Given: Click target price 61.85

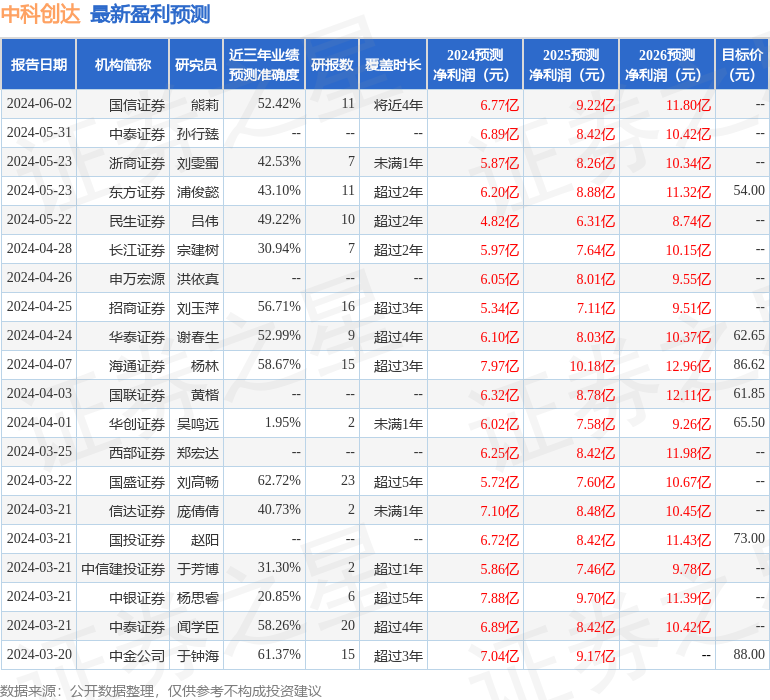Looking at the screenshot, I should click(x=749, y=393).
